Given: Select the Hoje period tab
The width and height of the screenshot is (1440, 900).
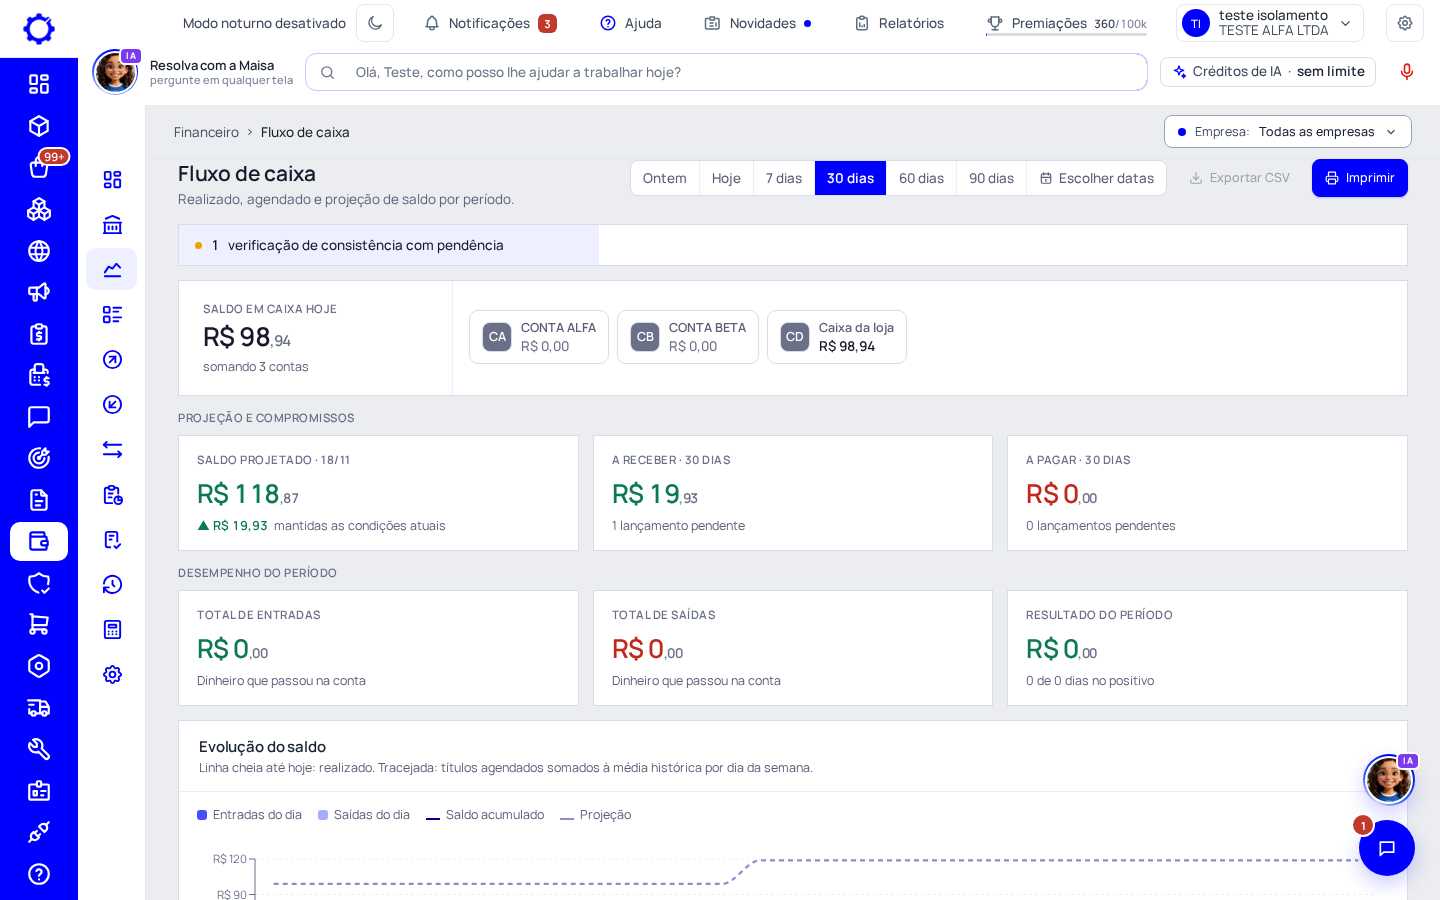Looking at the screenshot, I should 726,178.
